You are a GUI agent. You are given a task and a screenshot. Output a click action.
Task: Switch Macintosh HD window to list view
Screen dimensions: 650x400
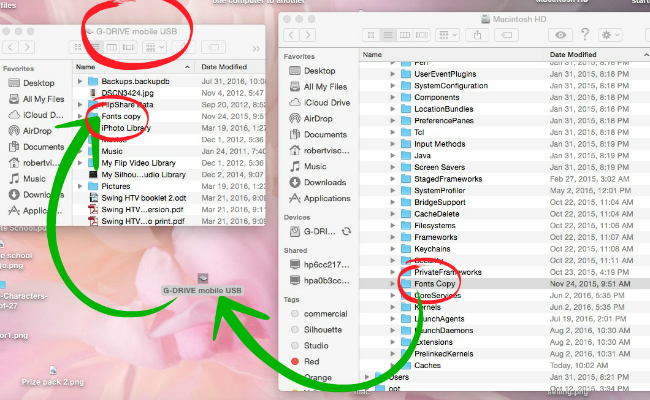click(388, 35)
